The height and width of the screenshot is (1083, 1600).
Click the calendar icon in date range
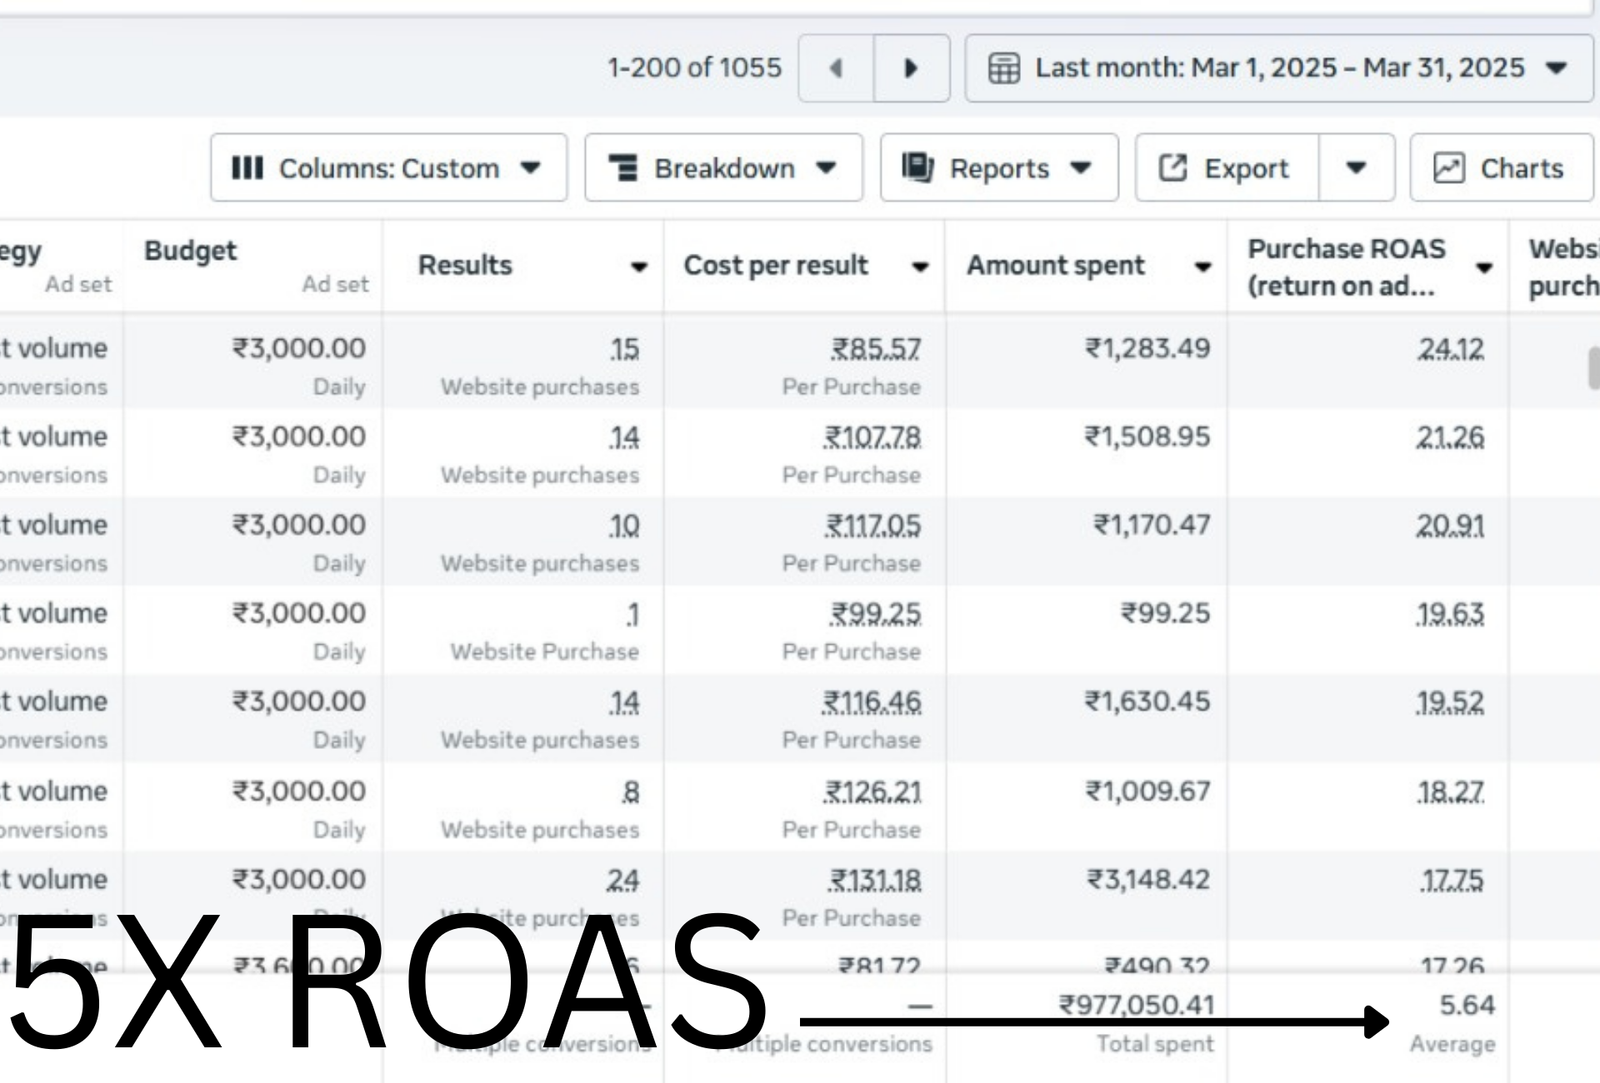[x=1003, y=68]
